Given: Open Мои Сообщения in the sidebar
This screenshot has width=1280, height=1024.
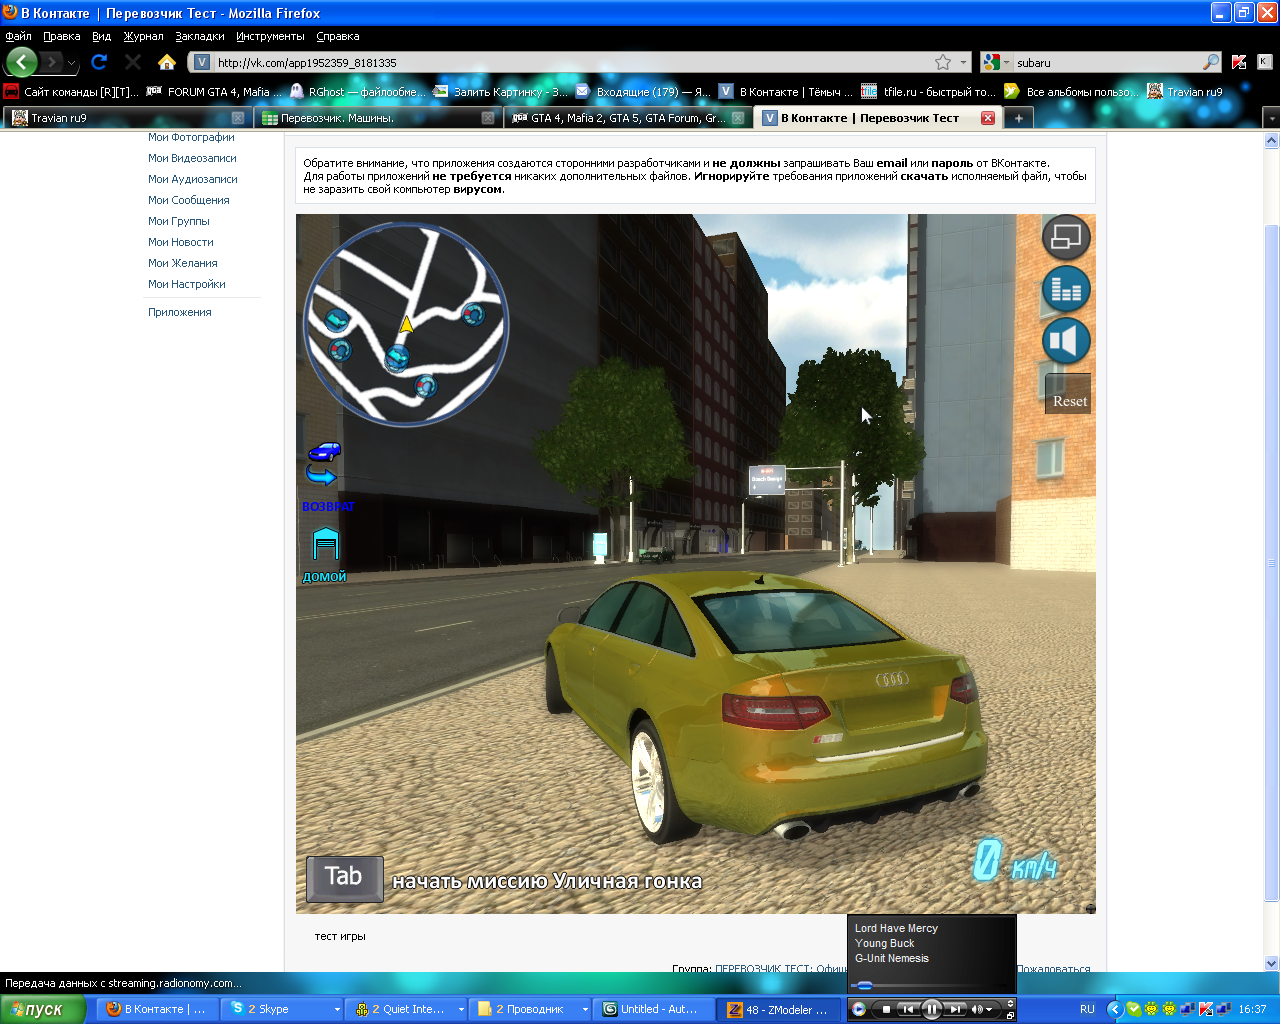Looking at the screenshot, I should [x=189, y=200].
